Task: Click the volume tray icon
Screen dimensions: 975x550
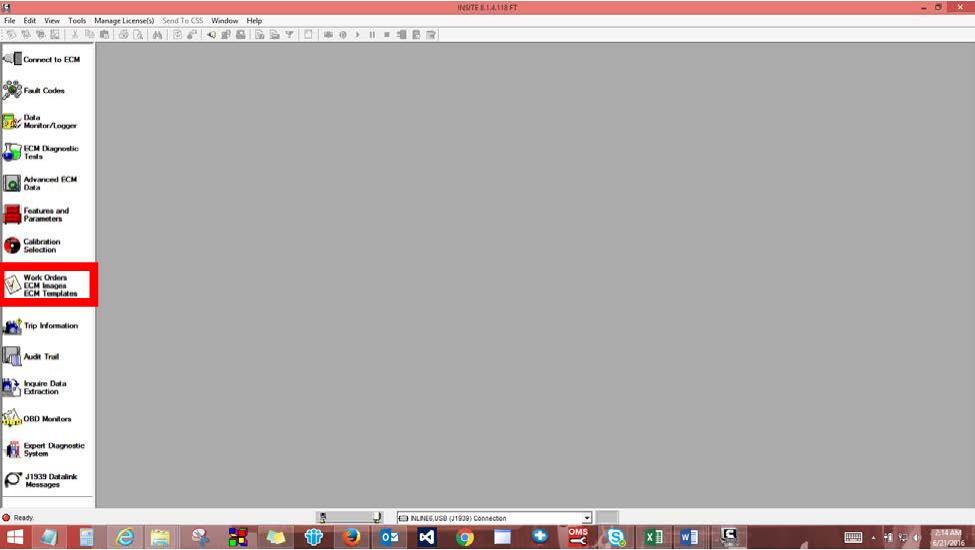Action: point(917,538)
